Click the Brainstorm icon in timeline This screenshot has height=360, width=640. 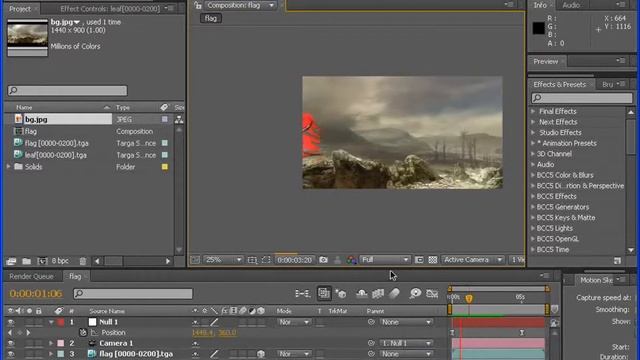pyautogui.click(x=415, y=293)
